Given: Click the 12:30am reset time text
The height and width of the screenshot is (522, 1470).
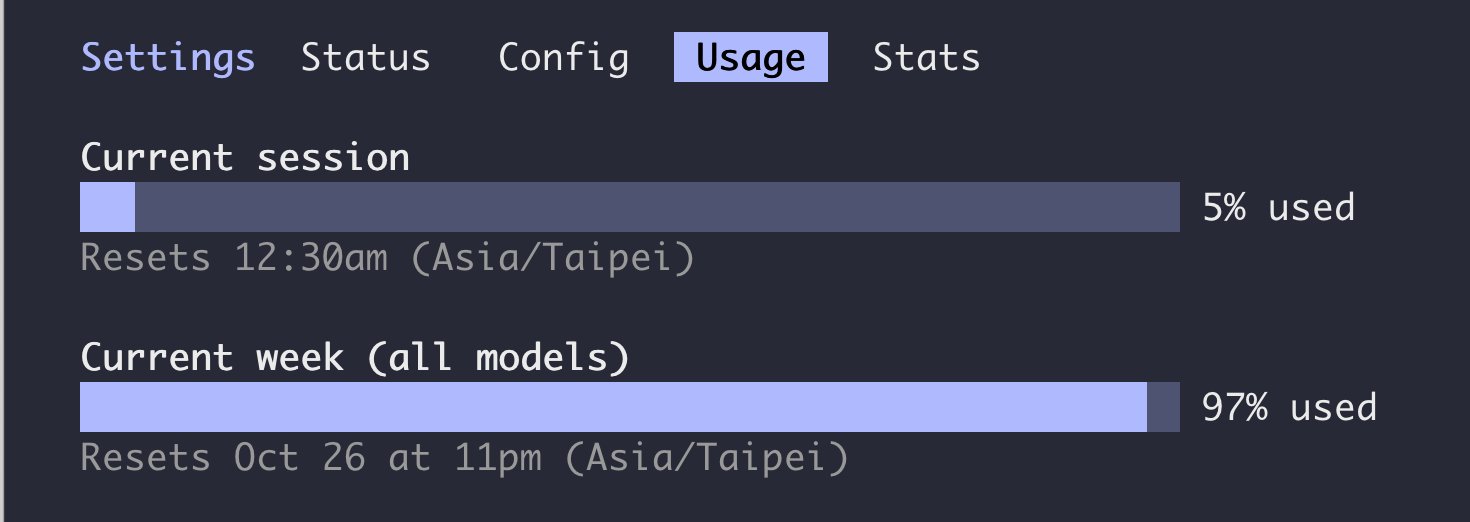Looking at the screenshot, I should tap(311, 259).
